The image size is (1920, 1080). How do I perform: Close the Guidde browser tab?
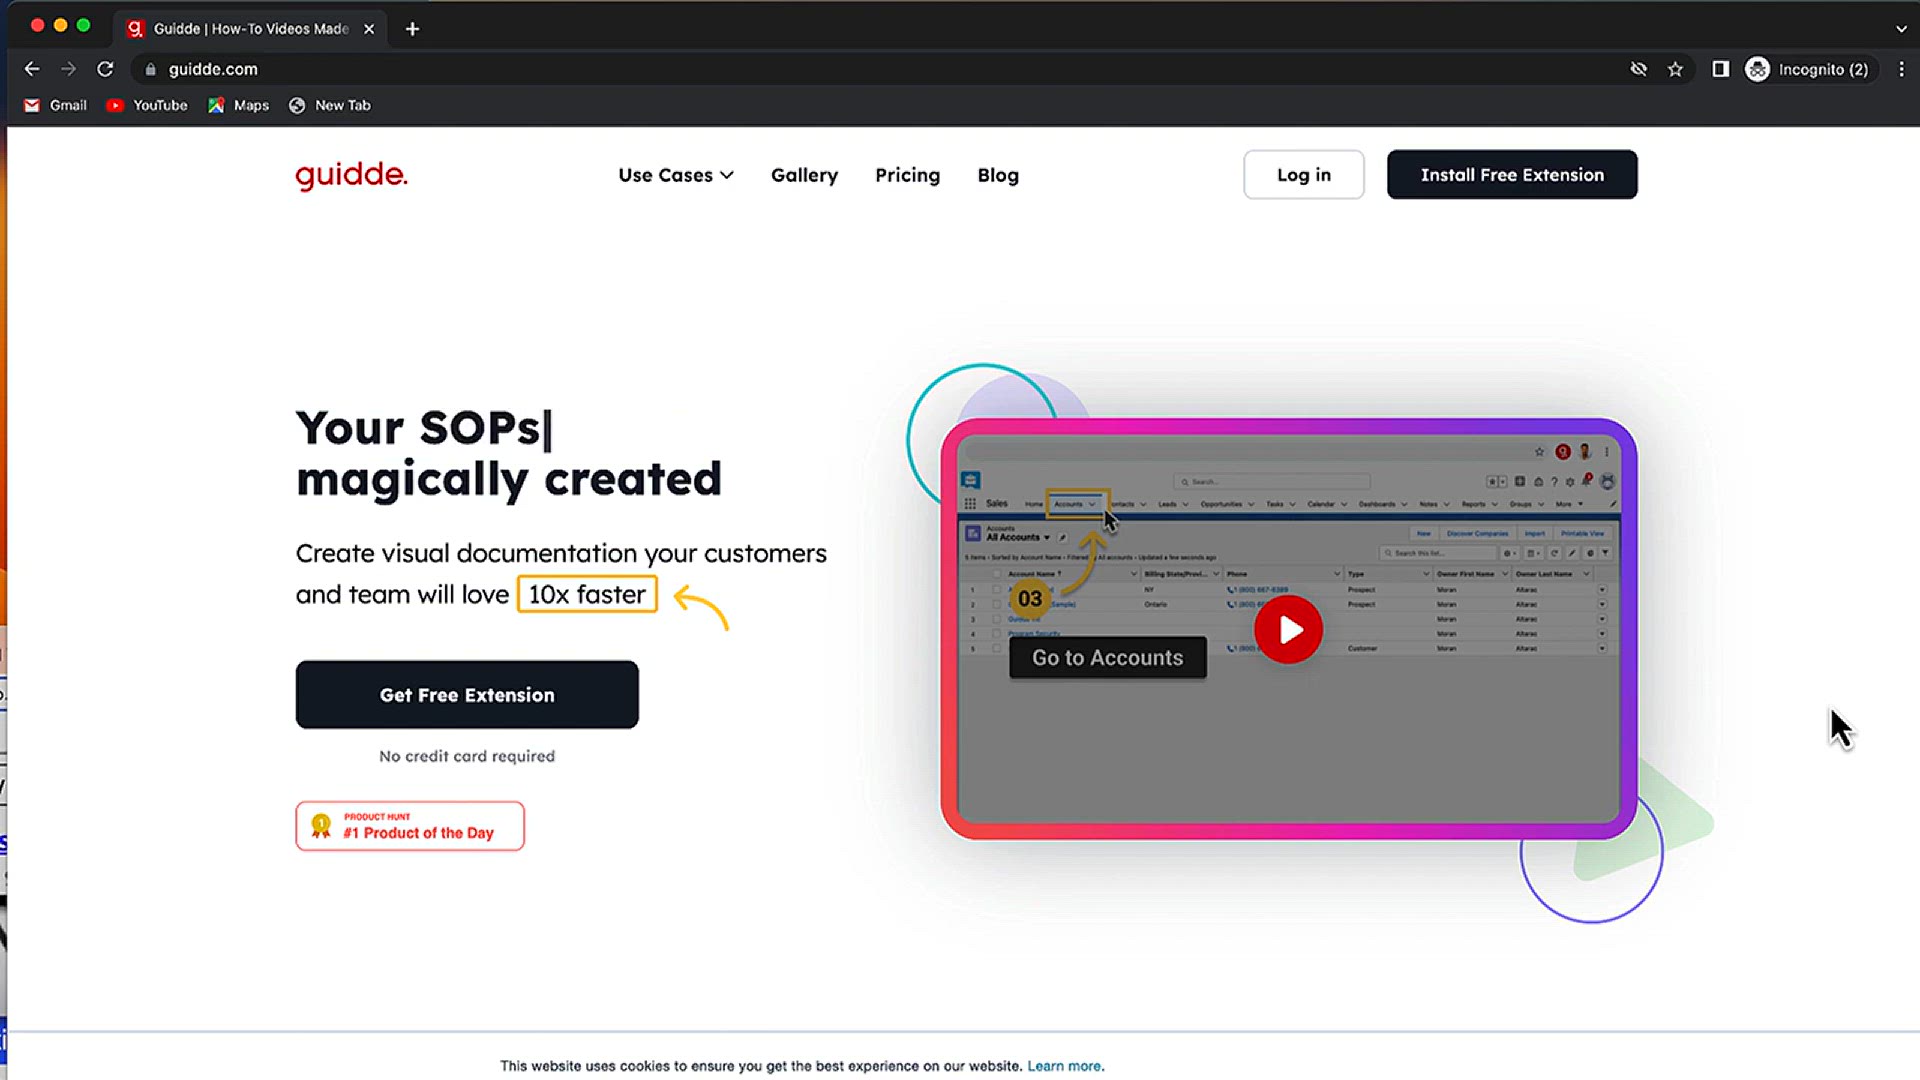click(x=369, y=29)
